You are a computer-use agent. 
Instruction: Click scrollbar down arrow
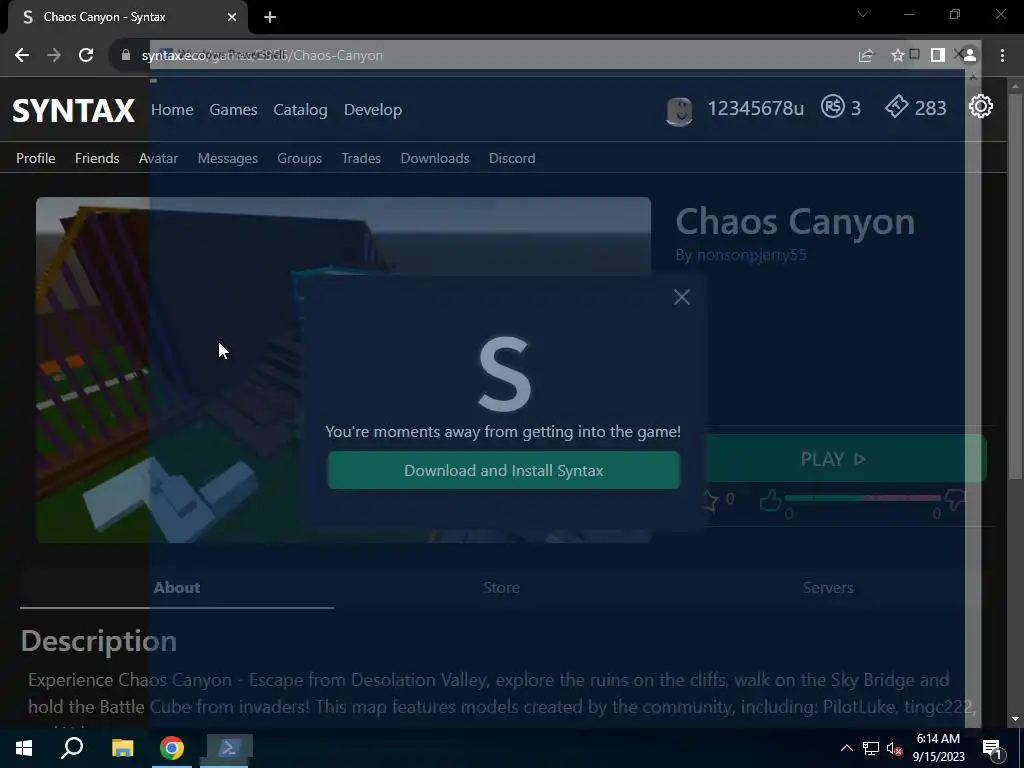pyautogui.click(x=1015, y=719)
